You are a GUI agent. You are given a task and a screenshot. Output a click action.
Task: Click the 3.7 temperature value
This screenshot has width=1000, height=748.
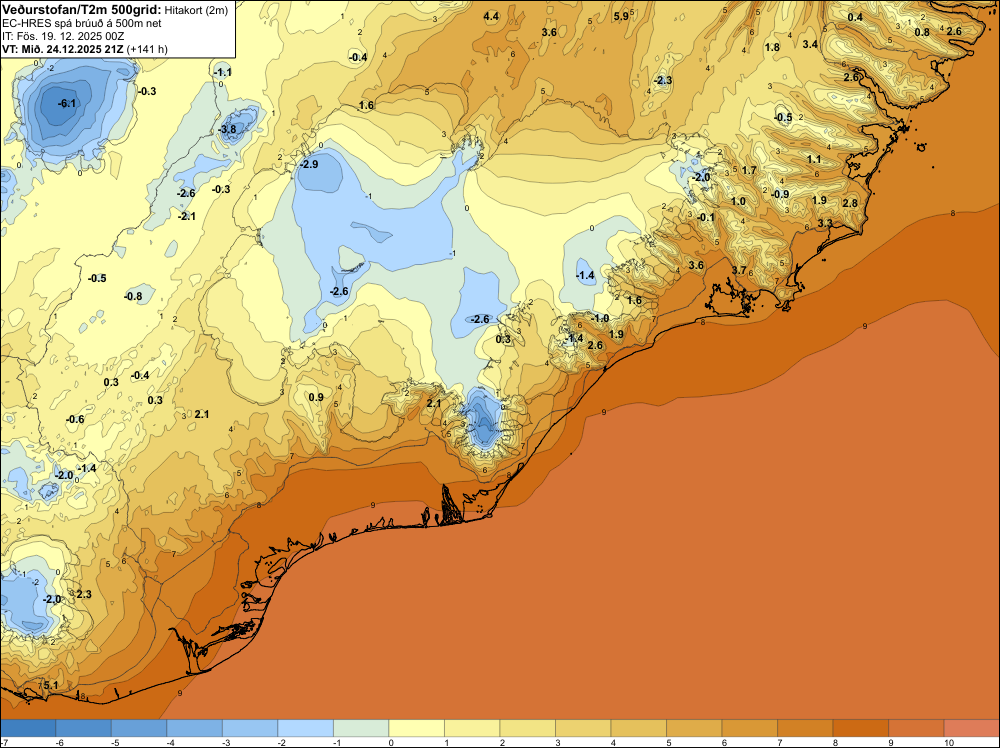pos(739,270)
